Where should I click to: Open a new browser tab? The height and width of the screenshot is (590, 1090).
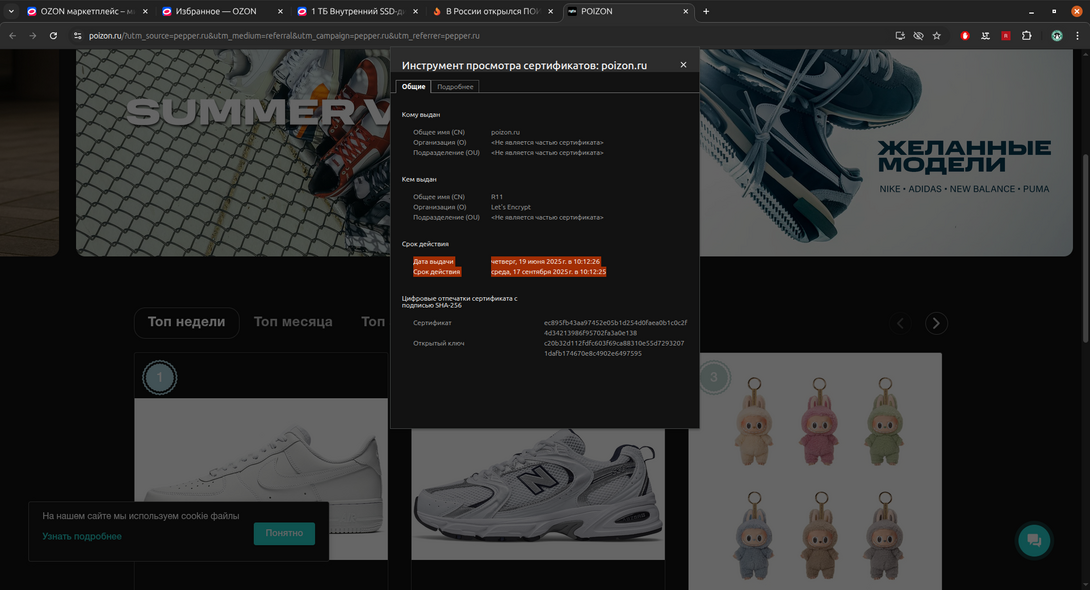pyautogui.click(x=706, y=11)
